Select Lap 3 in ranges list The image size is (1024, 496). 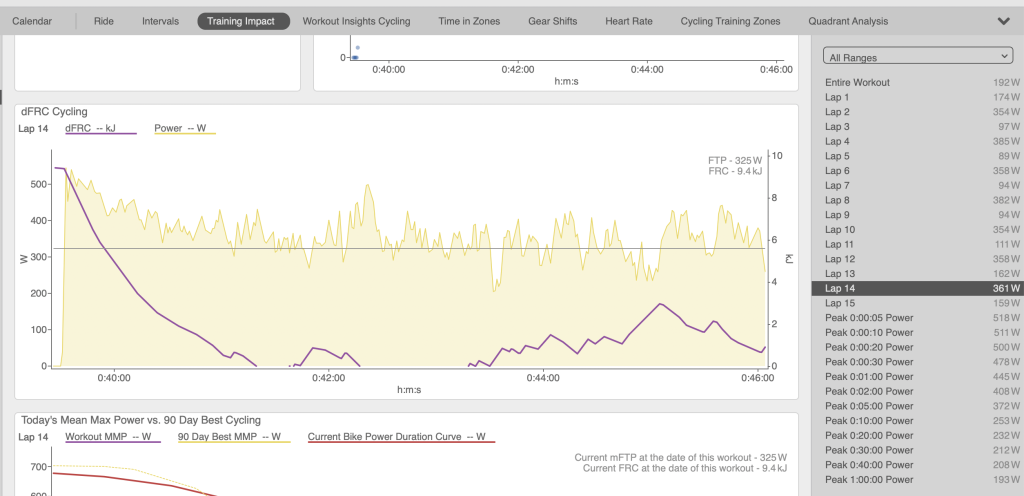(918, 127)
